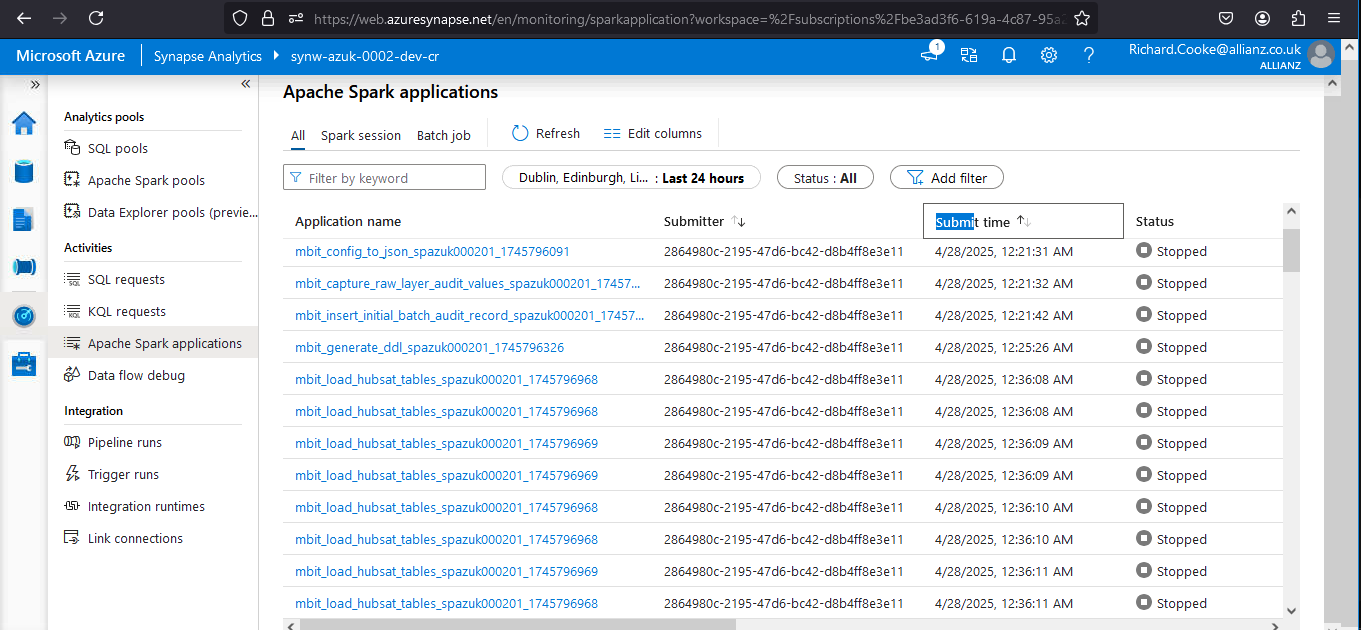
Task: Click the Edit columns button
Action: click(653, 133)
